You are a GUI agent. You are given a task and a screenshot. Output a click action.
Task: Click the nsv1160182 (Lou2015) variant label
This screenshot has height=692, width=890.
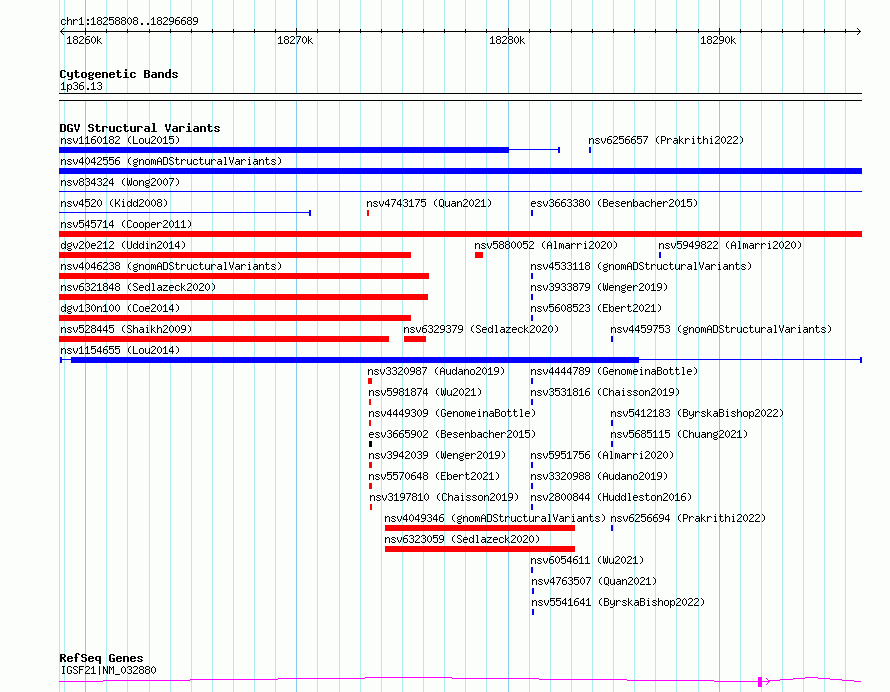[120, 140]
